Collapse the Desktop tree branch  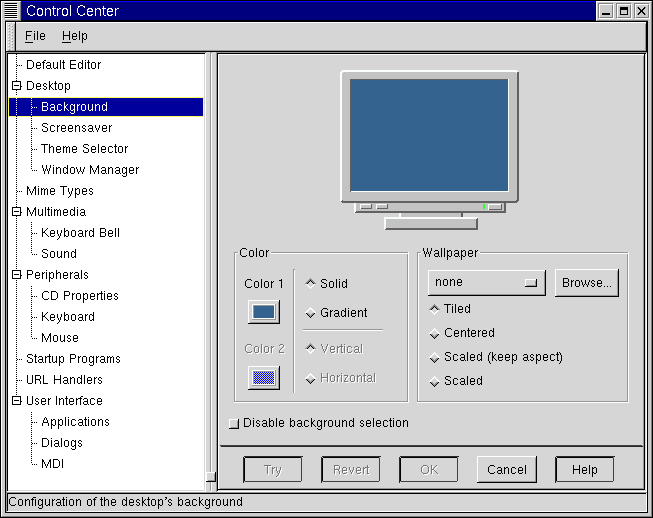(x=16, y=86)
